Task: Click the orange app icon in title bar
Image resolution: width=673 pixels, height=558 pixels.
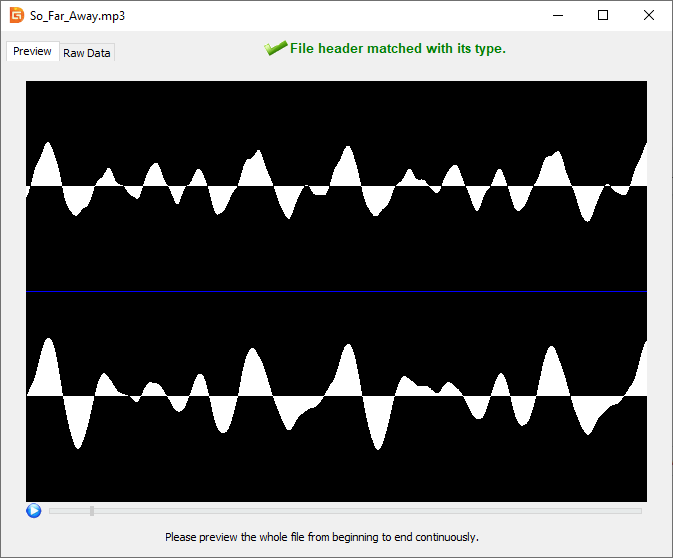Action: click(x=16, y=16)
